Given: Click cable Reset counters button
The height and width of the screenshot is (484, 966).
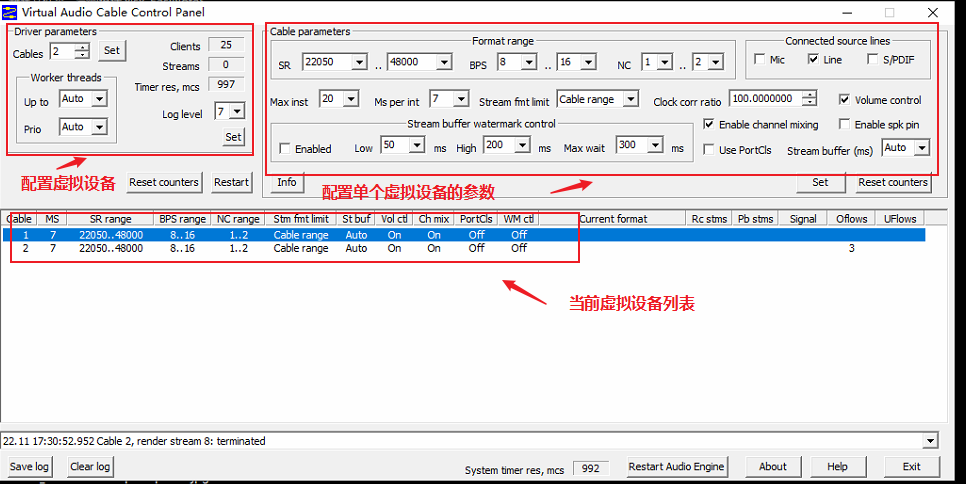Looking at the screenshot, I should (893, 182).
